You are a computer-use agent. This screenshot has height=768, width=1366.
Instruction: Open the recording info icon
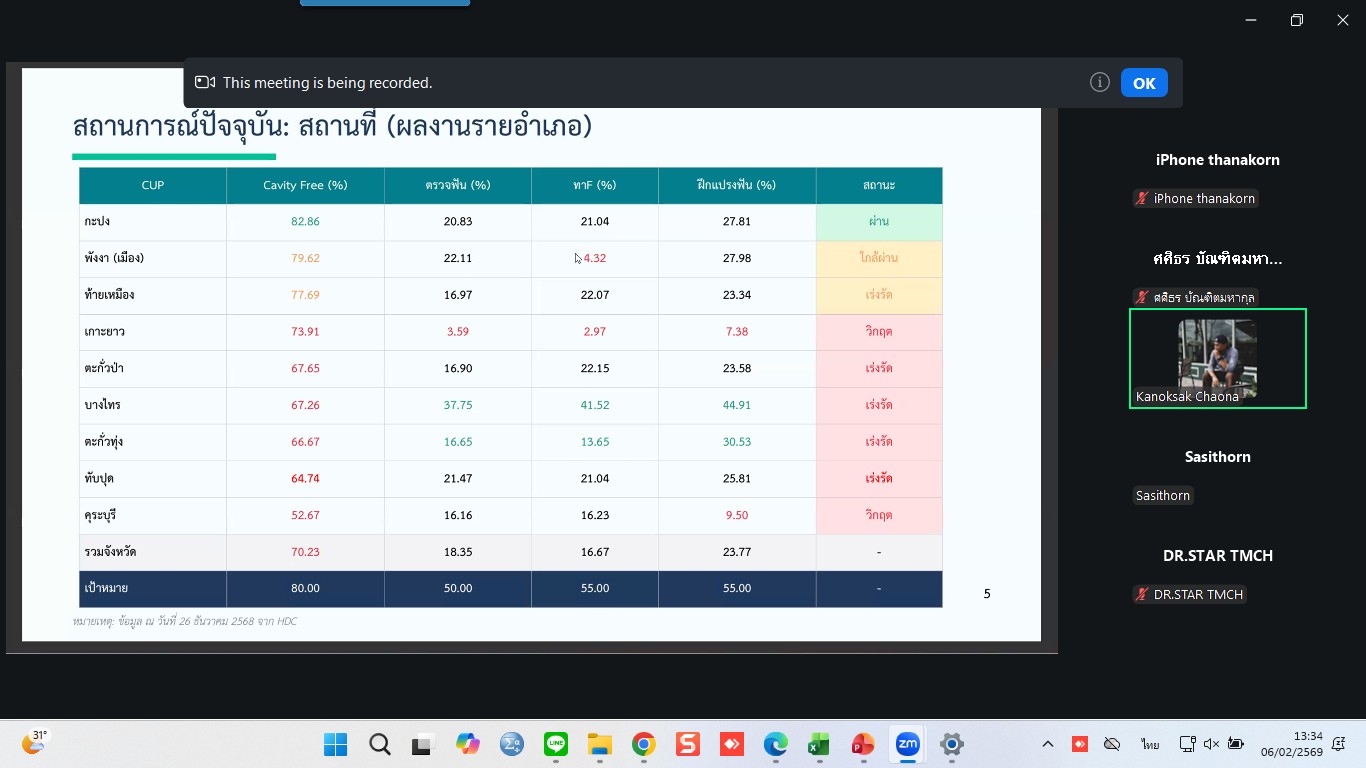1100,83
